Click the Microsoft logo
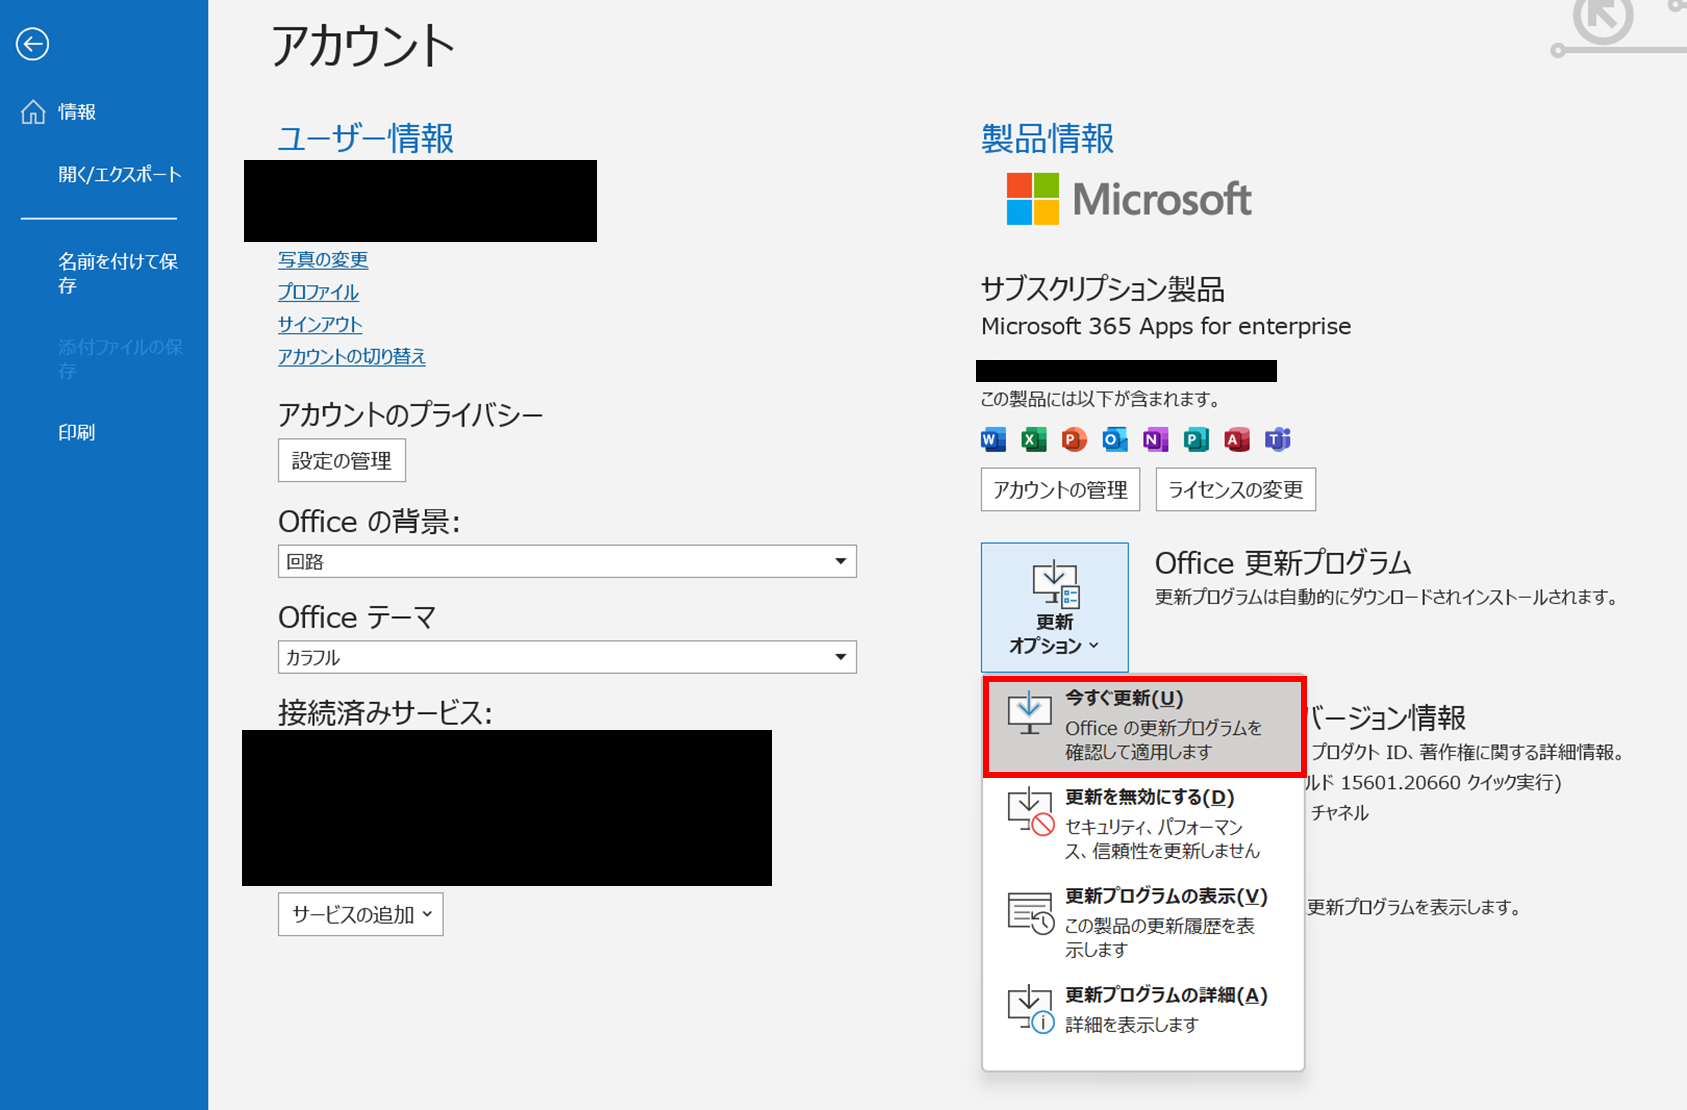The width and height of the screenshot is (1687, 1110). (x=1129, y=198)
